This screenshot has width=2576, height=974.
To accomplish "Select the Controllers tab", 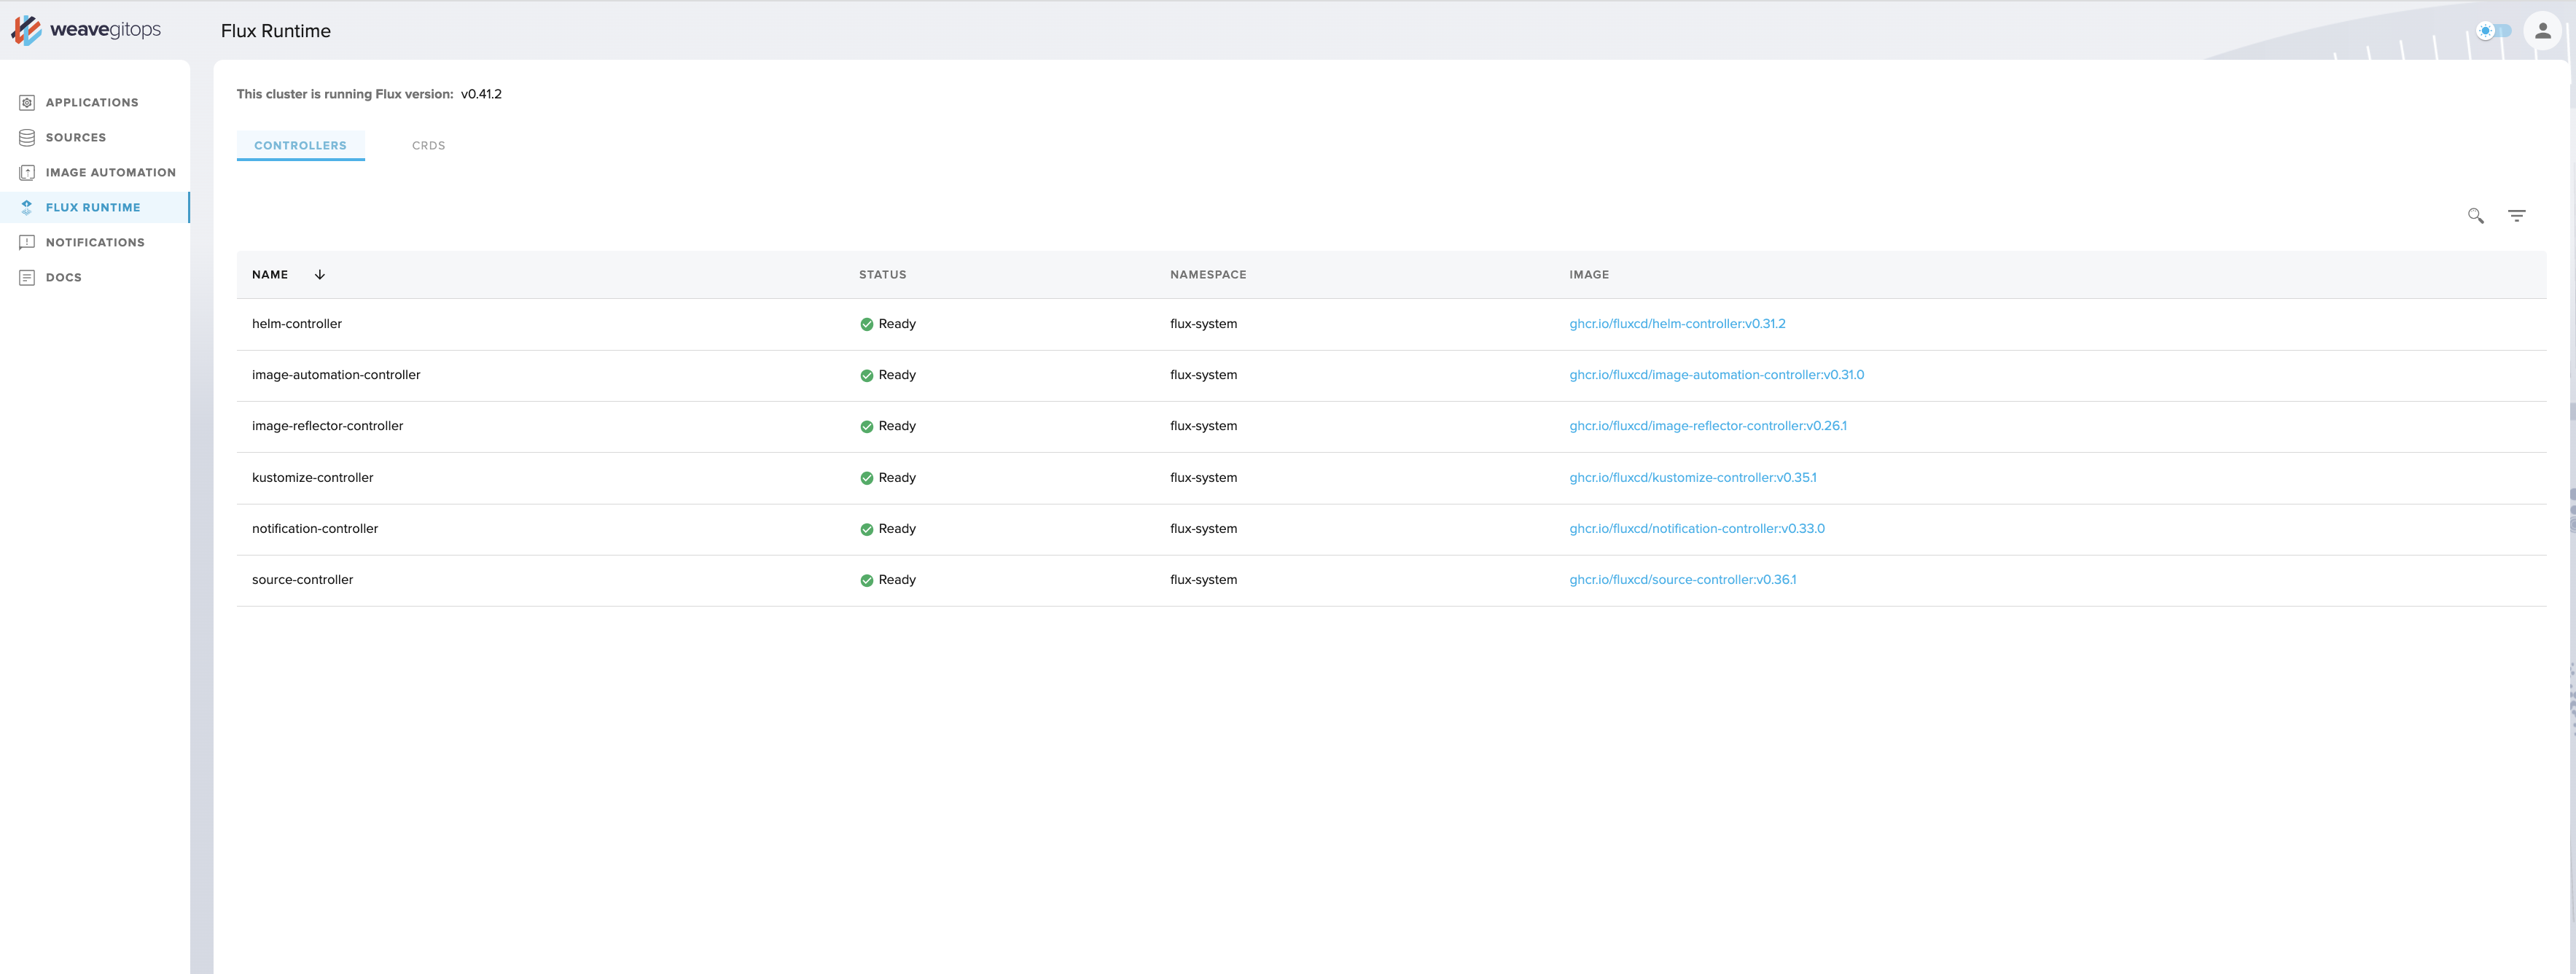I will click(300, 146).
